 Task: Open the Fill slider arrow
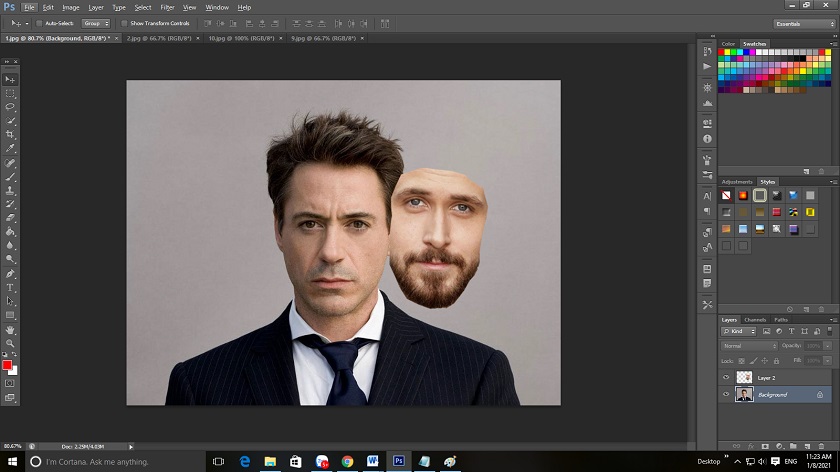(827, 361)
